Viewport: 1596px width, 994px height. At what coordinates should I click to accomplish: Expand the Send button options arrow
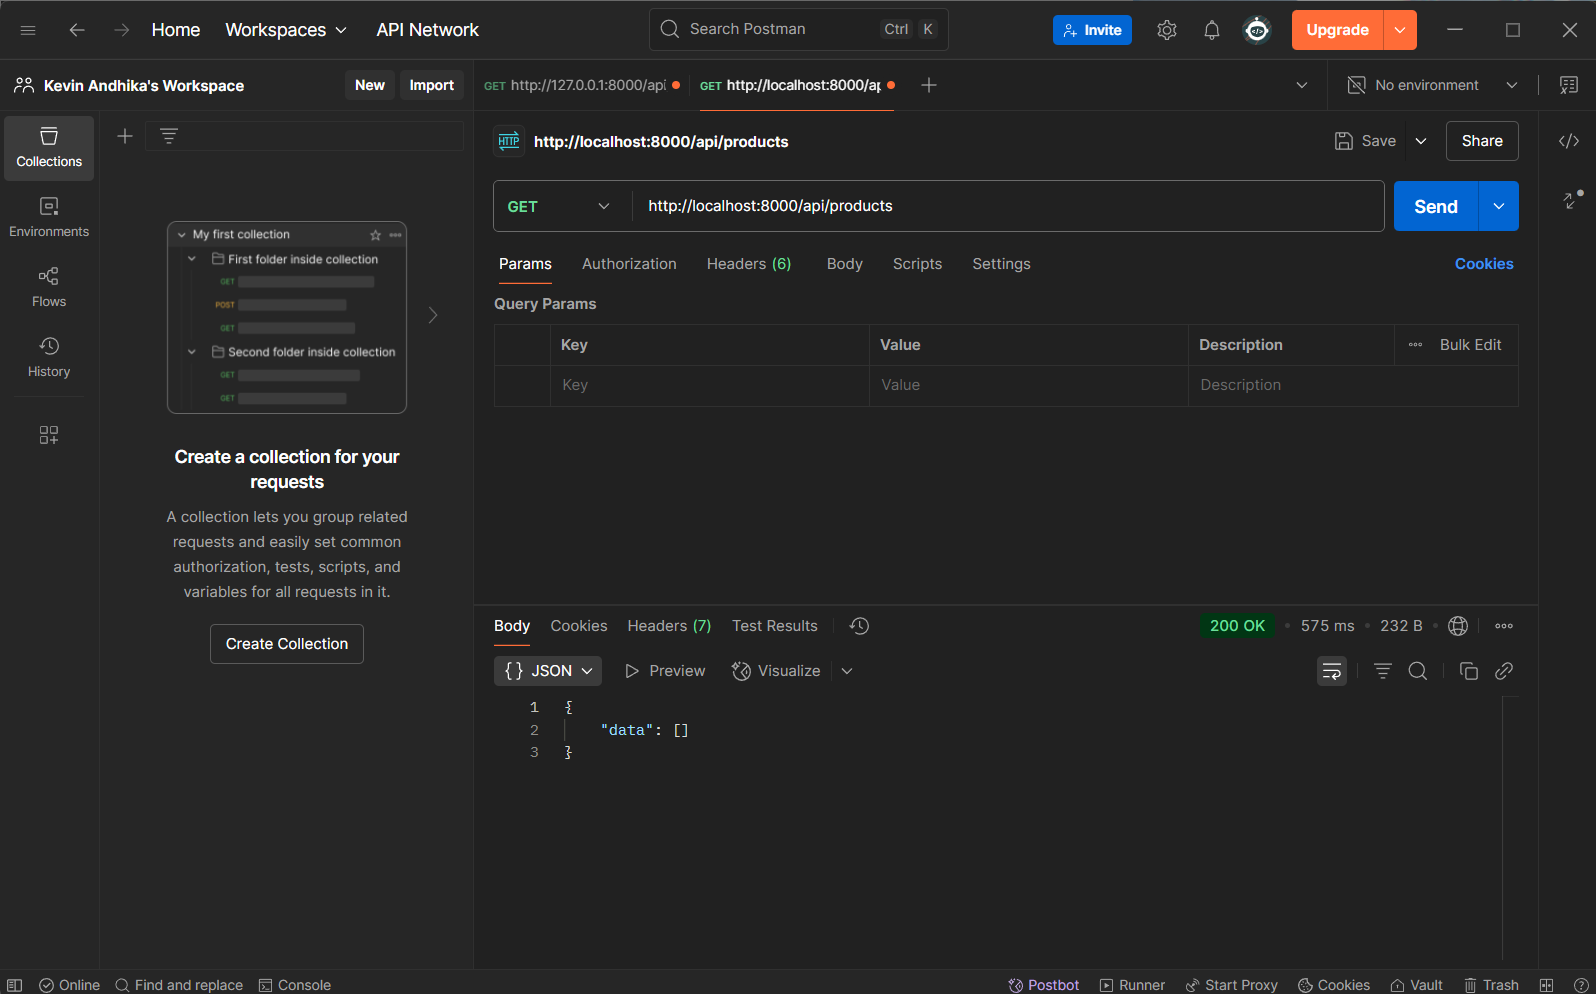point(1498,206)
